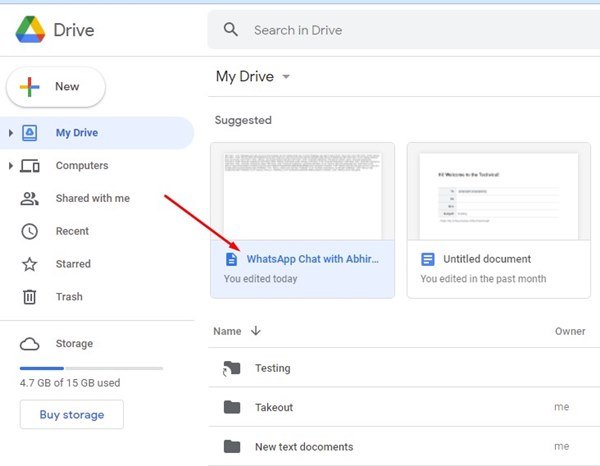Open Trash via the bin icon

pos(29,297)
